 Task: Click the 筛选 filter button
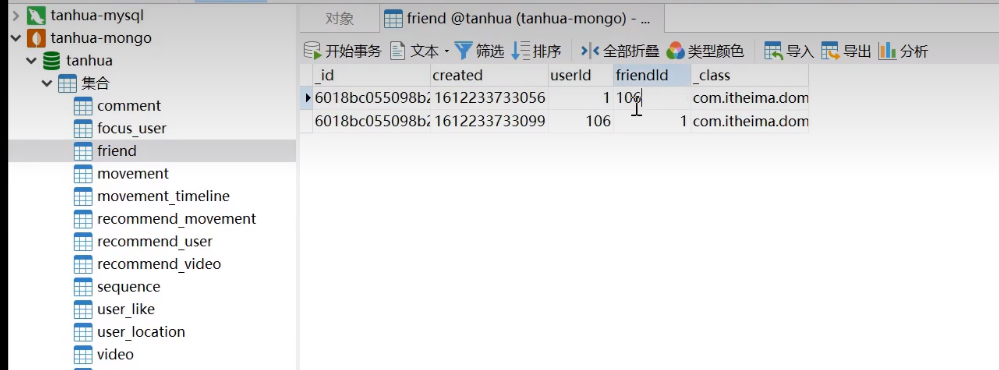(x=479, y=51)
